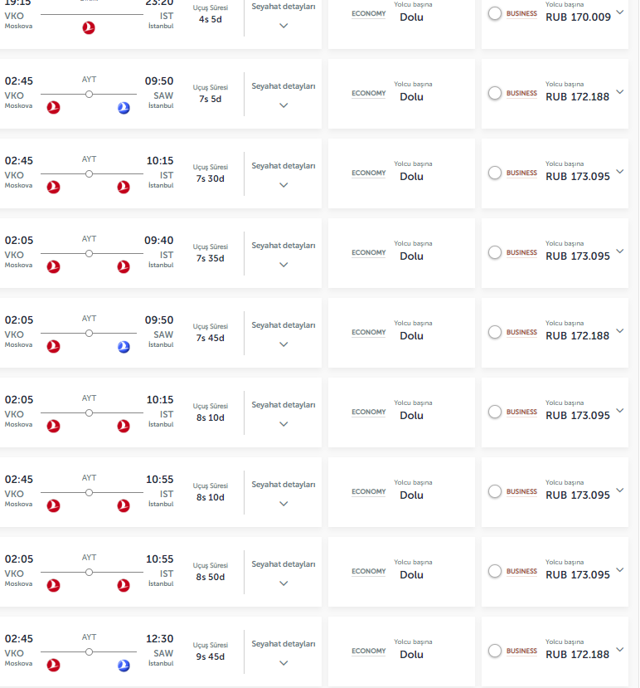Click the departure Turkish Airlines logo on the 7s 35d flight
Screen dimensions: 640x688
[x=54, y=267]
